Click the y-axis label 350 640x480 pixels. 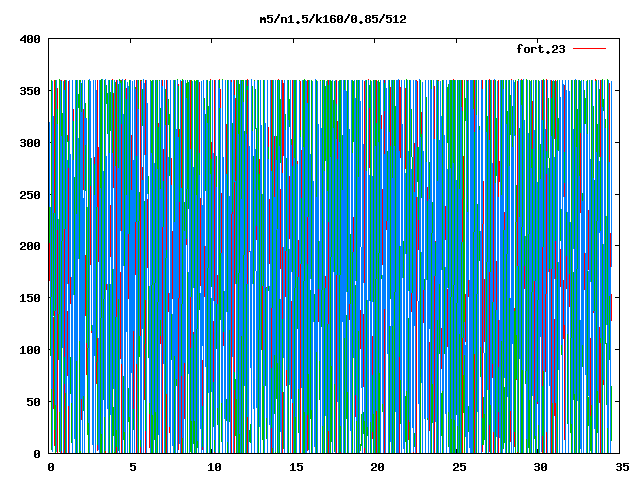[x=30, y=91]
